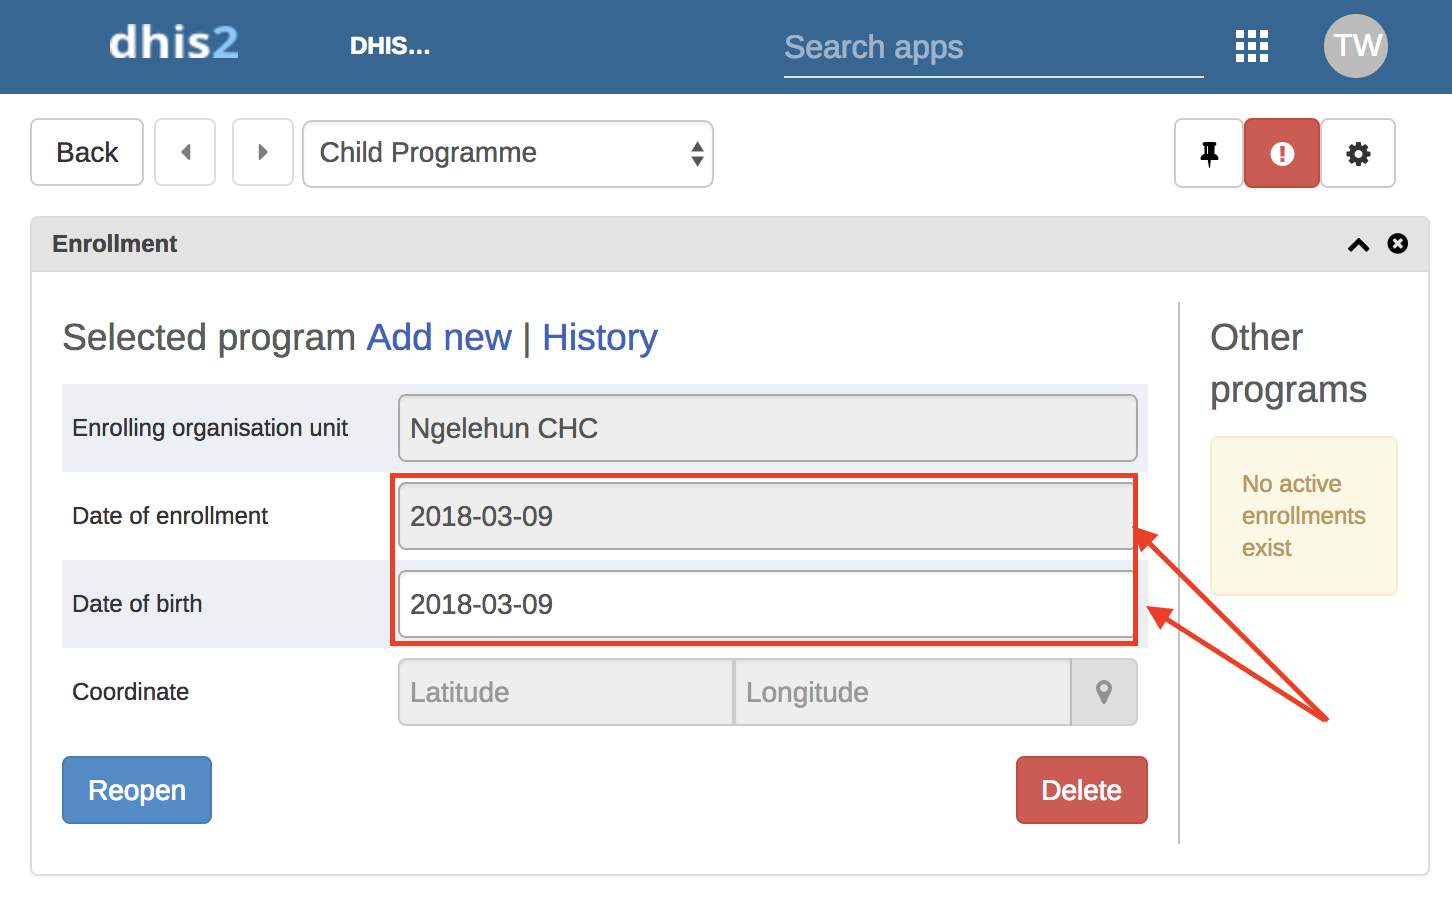Click the dhis2 logo
This screenshot has width=1452, height=902.
[x=174, y=43]
